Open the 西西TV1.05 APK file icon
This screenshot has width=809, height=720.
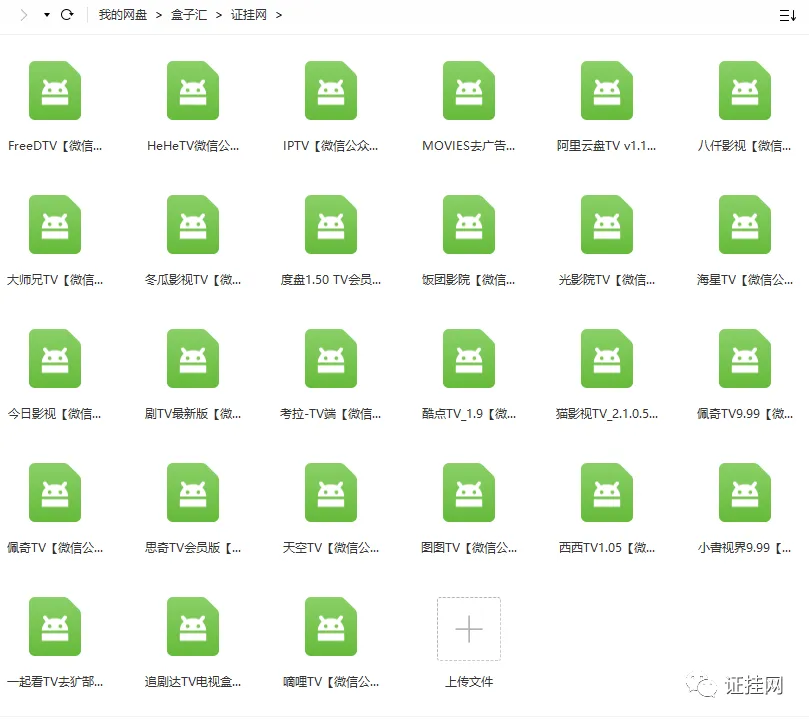pyautogui.click(x=607, y=493)
